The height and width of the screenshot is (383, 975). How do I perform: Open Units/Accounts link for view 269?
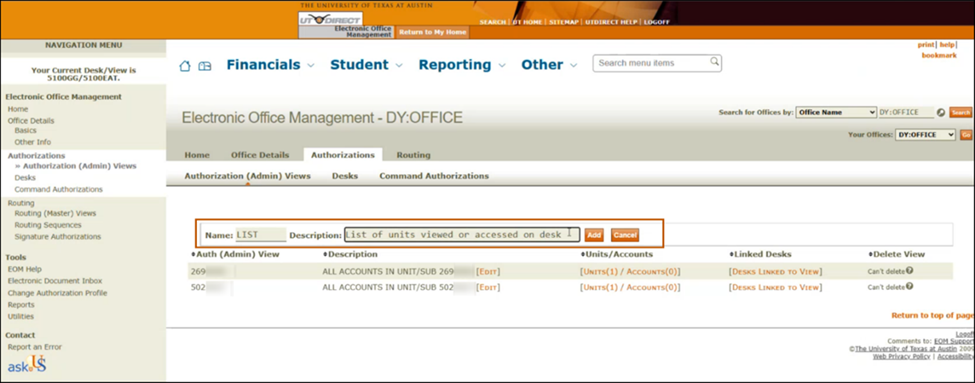pos(630,271)
